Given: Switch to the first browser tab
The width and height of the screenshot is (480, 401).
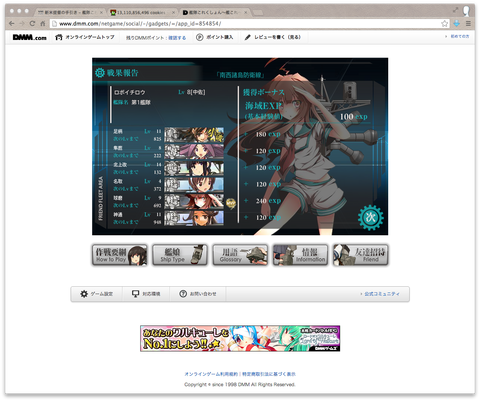Looking at the screenshot, I should [70, 12].
